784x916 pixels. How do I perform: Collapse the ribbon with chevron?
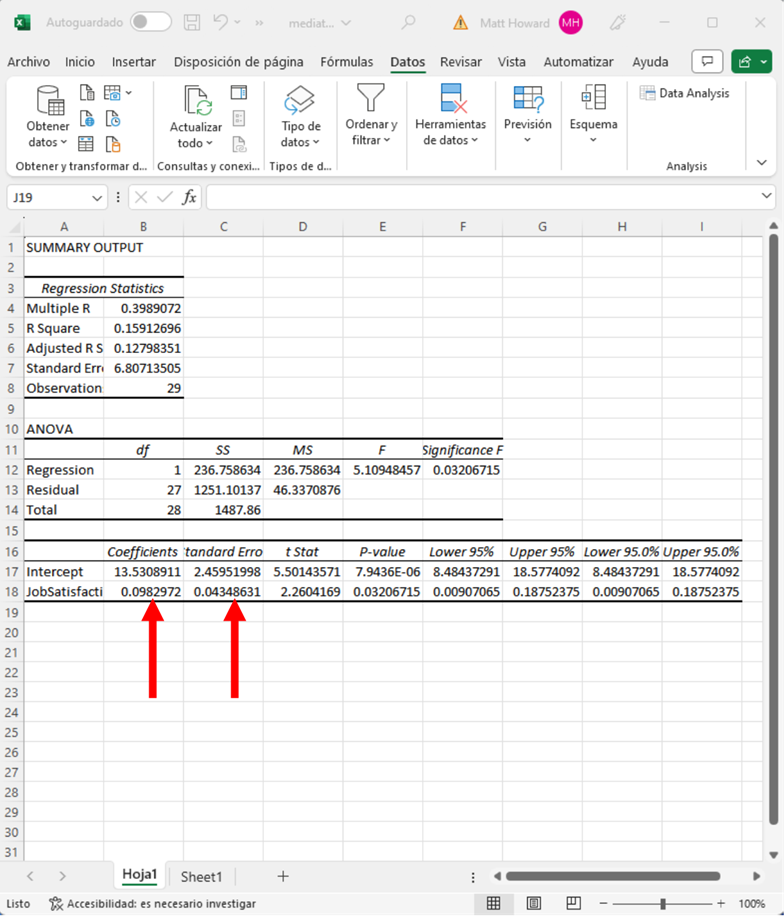[762, 162]
